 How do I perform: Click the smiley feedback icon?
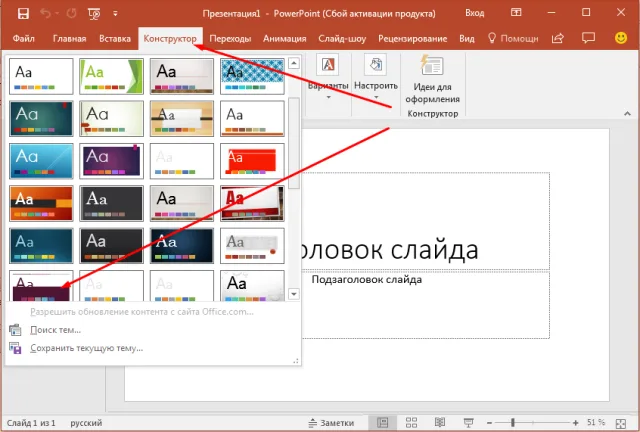coord(621,38)
